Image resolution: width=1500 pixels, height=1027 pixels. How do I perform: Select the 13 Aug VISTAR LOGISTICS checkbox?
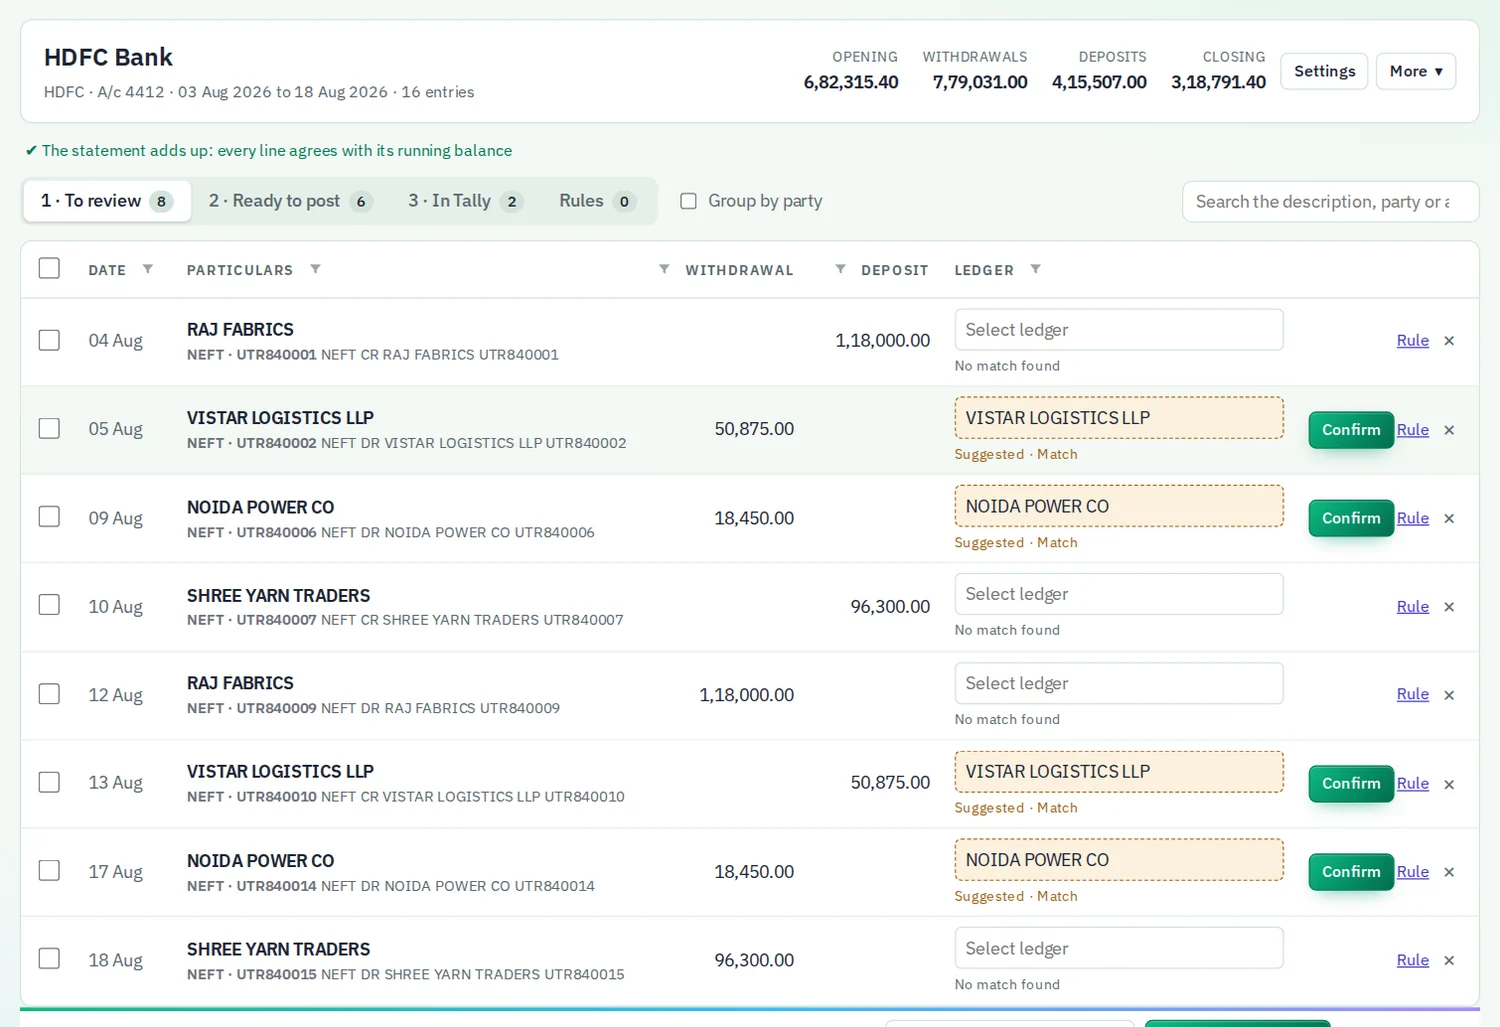[49, 782]
